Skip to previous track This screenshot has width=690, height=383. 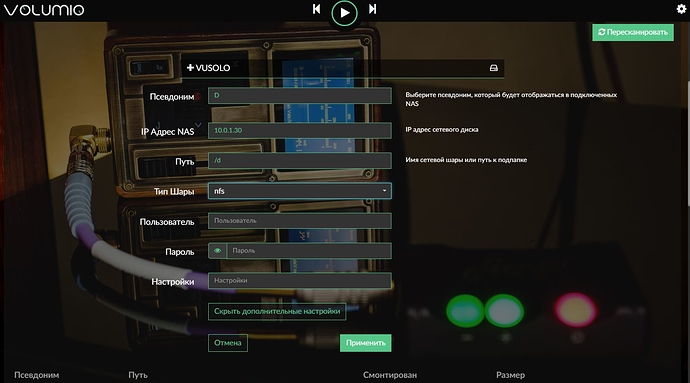pyautogui.click(x=316, y=9)
